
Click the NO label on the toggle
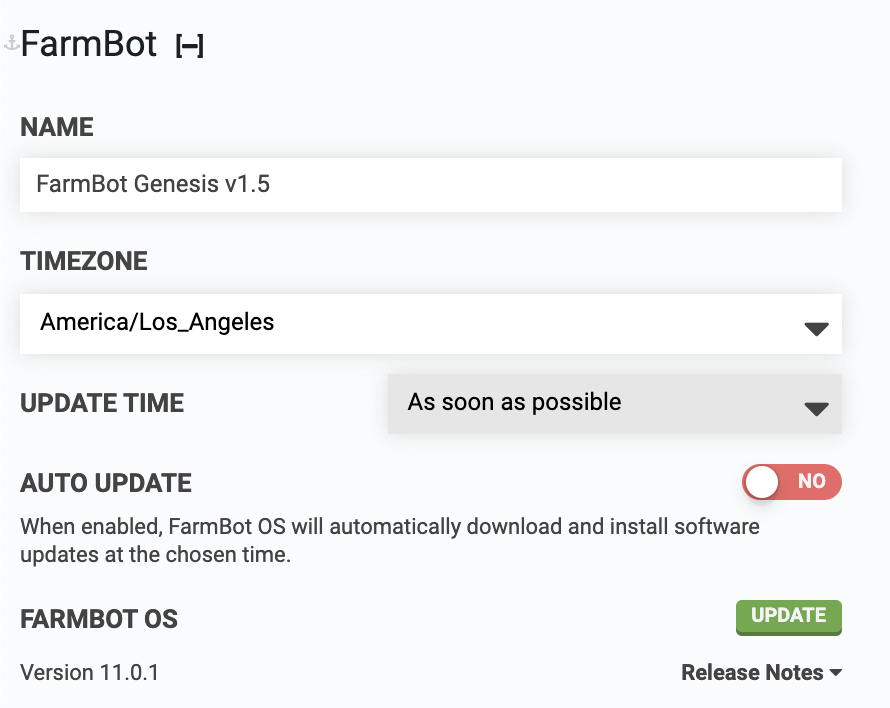812,482
